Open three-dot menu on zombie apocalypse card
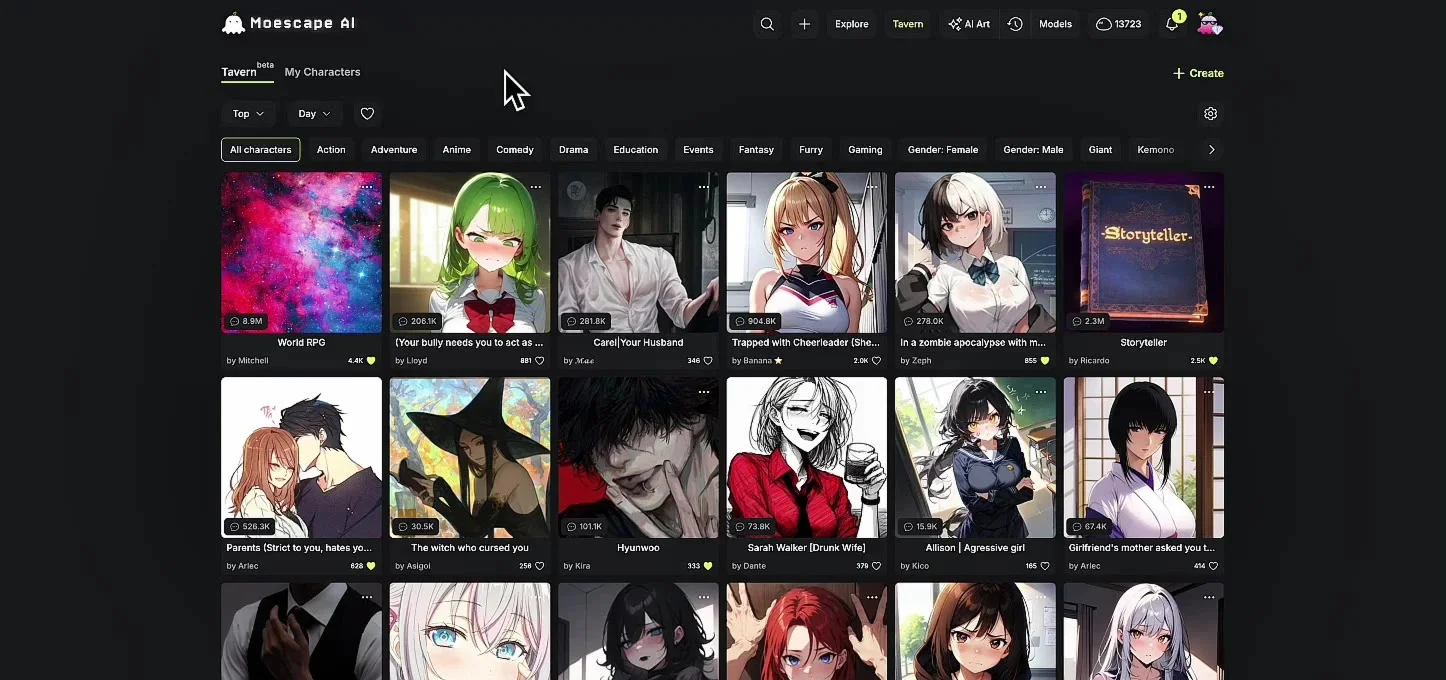The height and width of the screenshot is (680, 1446). [1040, 187]
